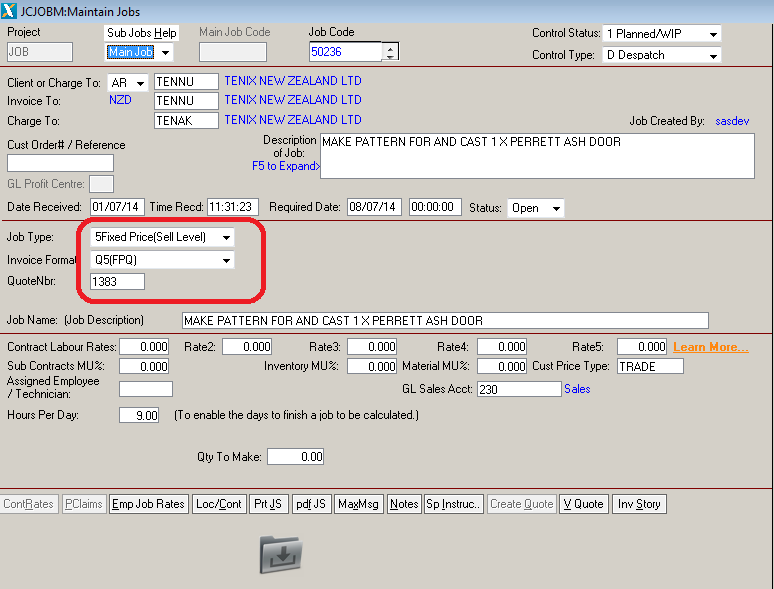Click the GL Profit Centre field
Screen dimensions: 774x589
click(101, 184)
